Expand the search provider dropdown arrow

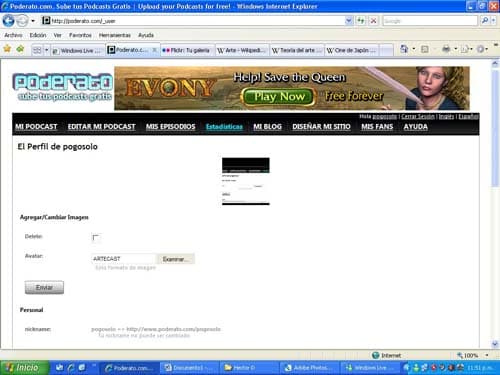[x=493, y=21]
